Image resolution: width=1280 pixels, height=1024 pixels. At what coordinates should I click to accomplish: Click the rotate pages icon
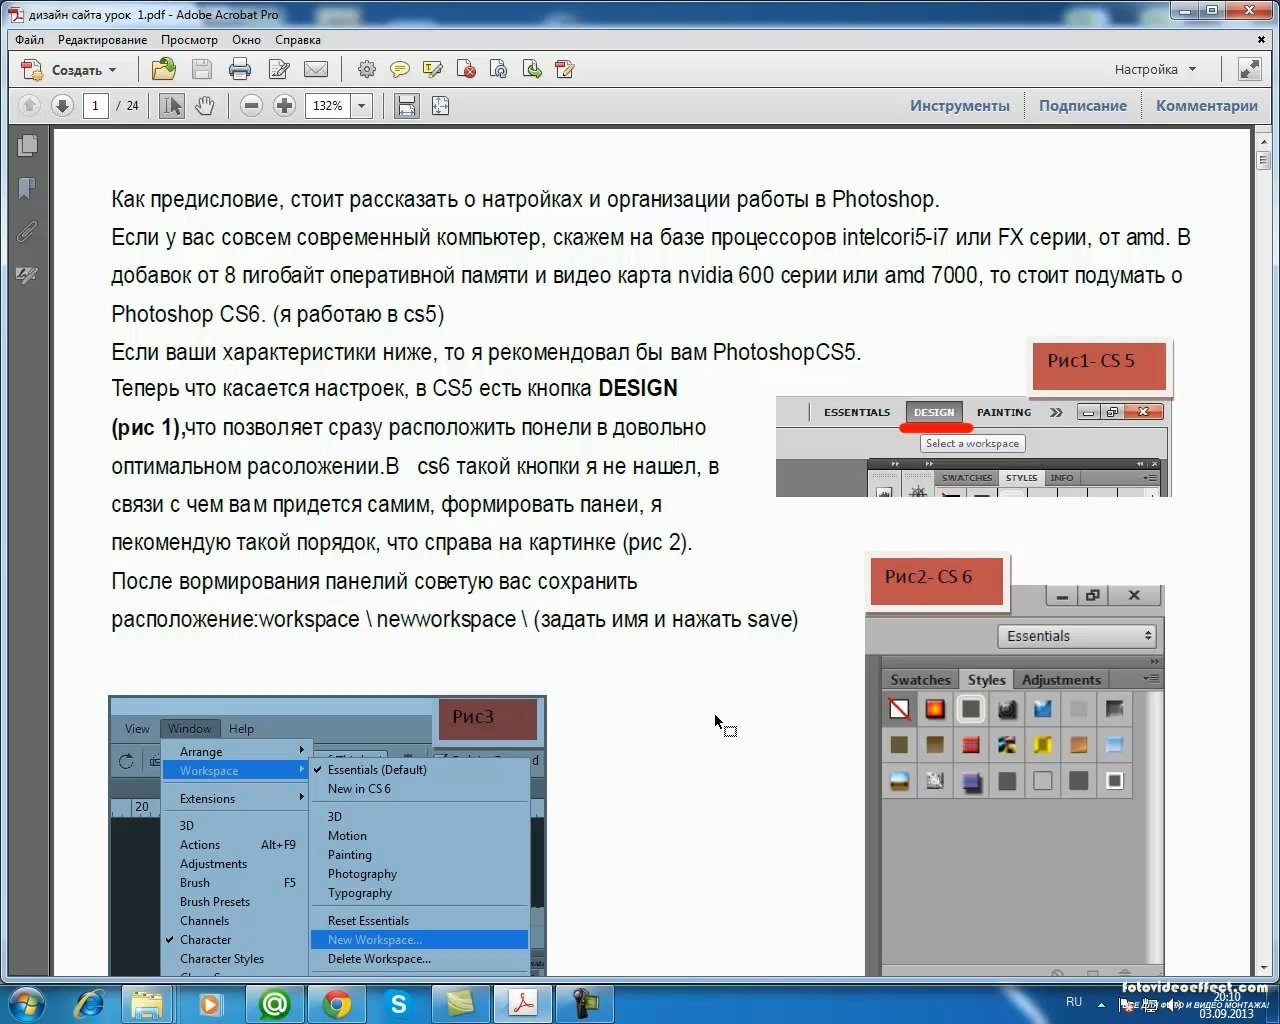499,69
